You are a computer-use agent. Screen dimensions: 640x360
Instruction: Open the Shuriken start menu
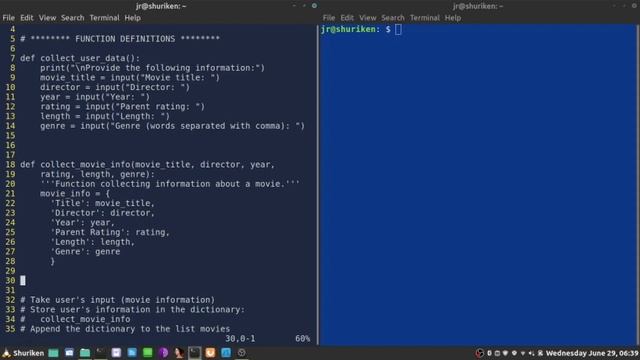coord(23,353)
